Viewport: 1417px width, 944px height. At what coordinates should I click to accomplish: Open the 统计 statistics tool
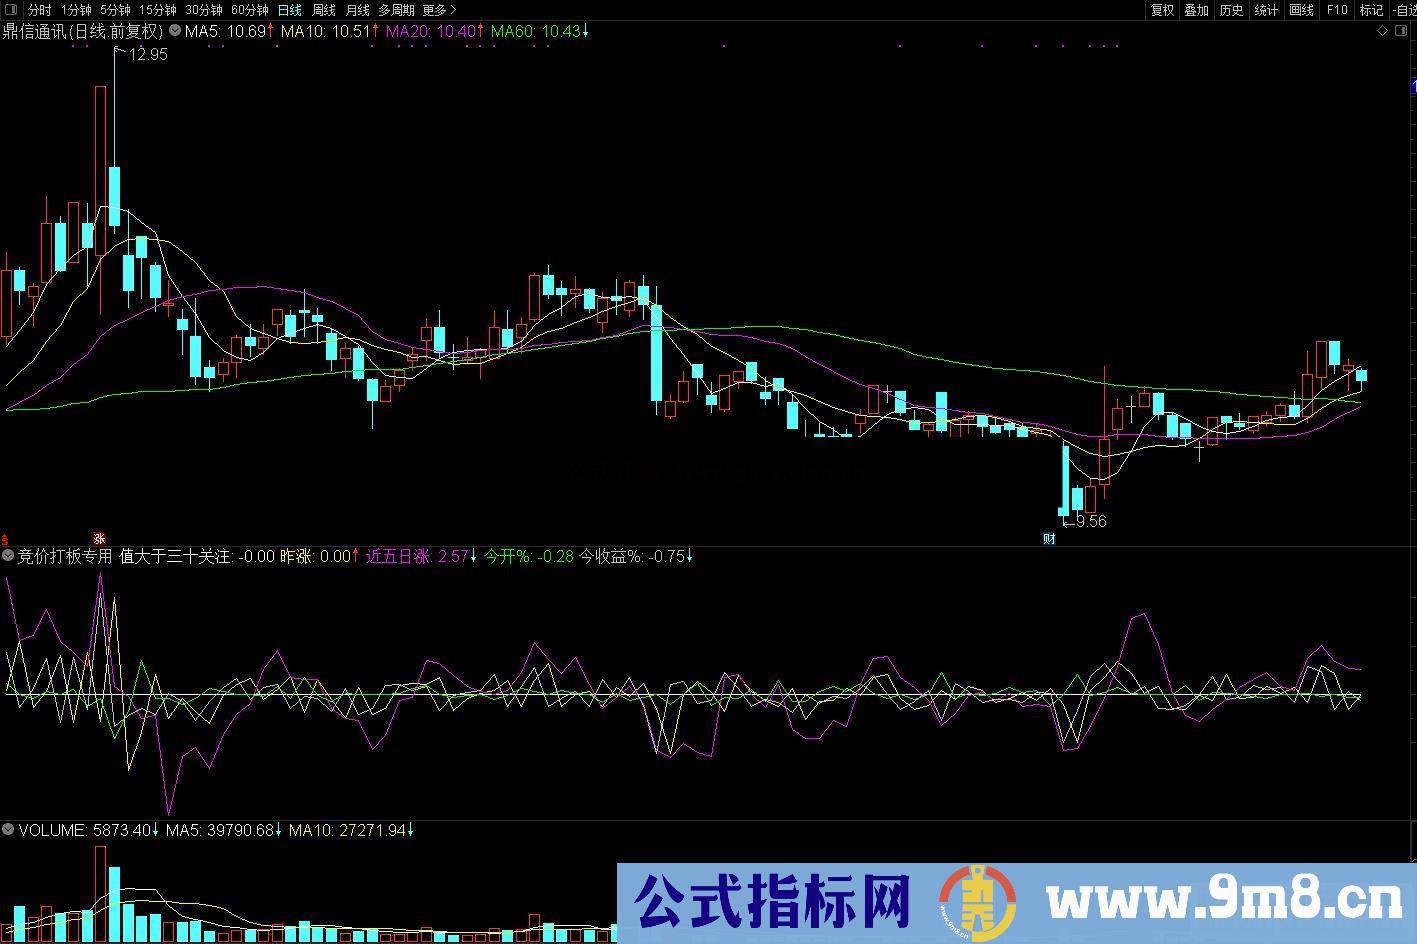point(1264,9)
